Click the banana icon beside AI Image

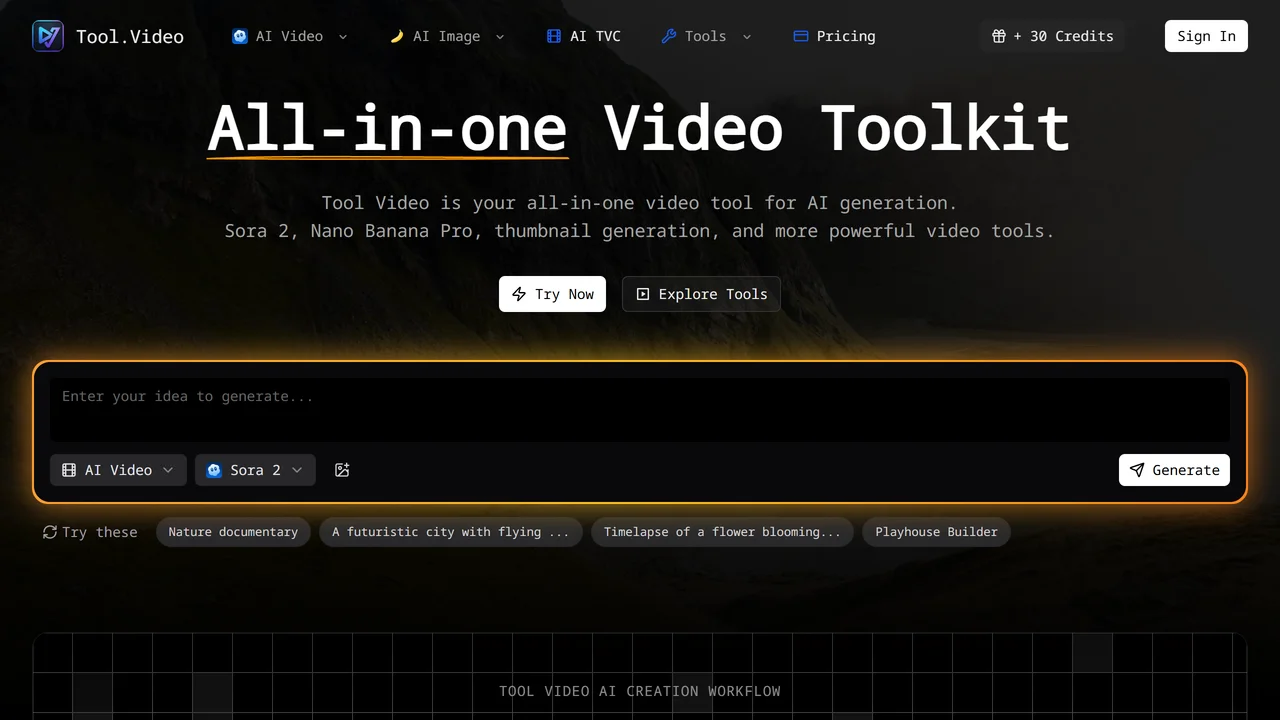coord(397,36)
